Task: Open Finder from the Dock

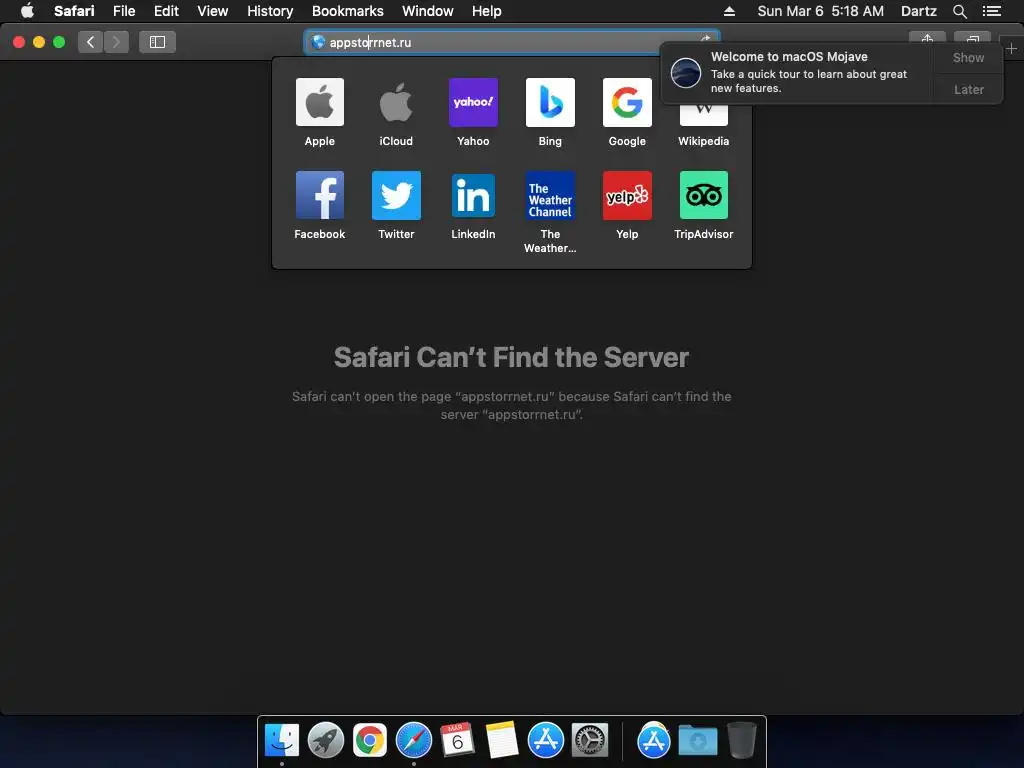Action: (x=281, y=741)
